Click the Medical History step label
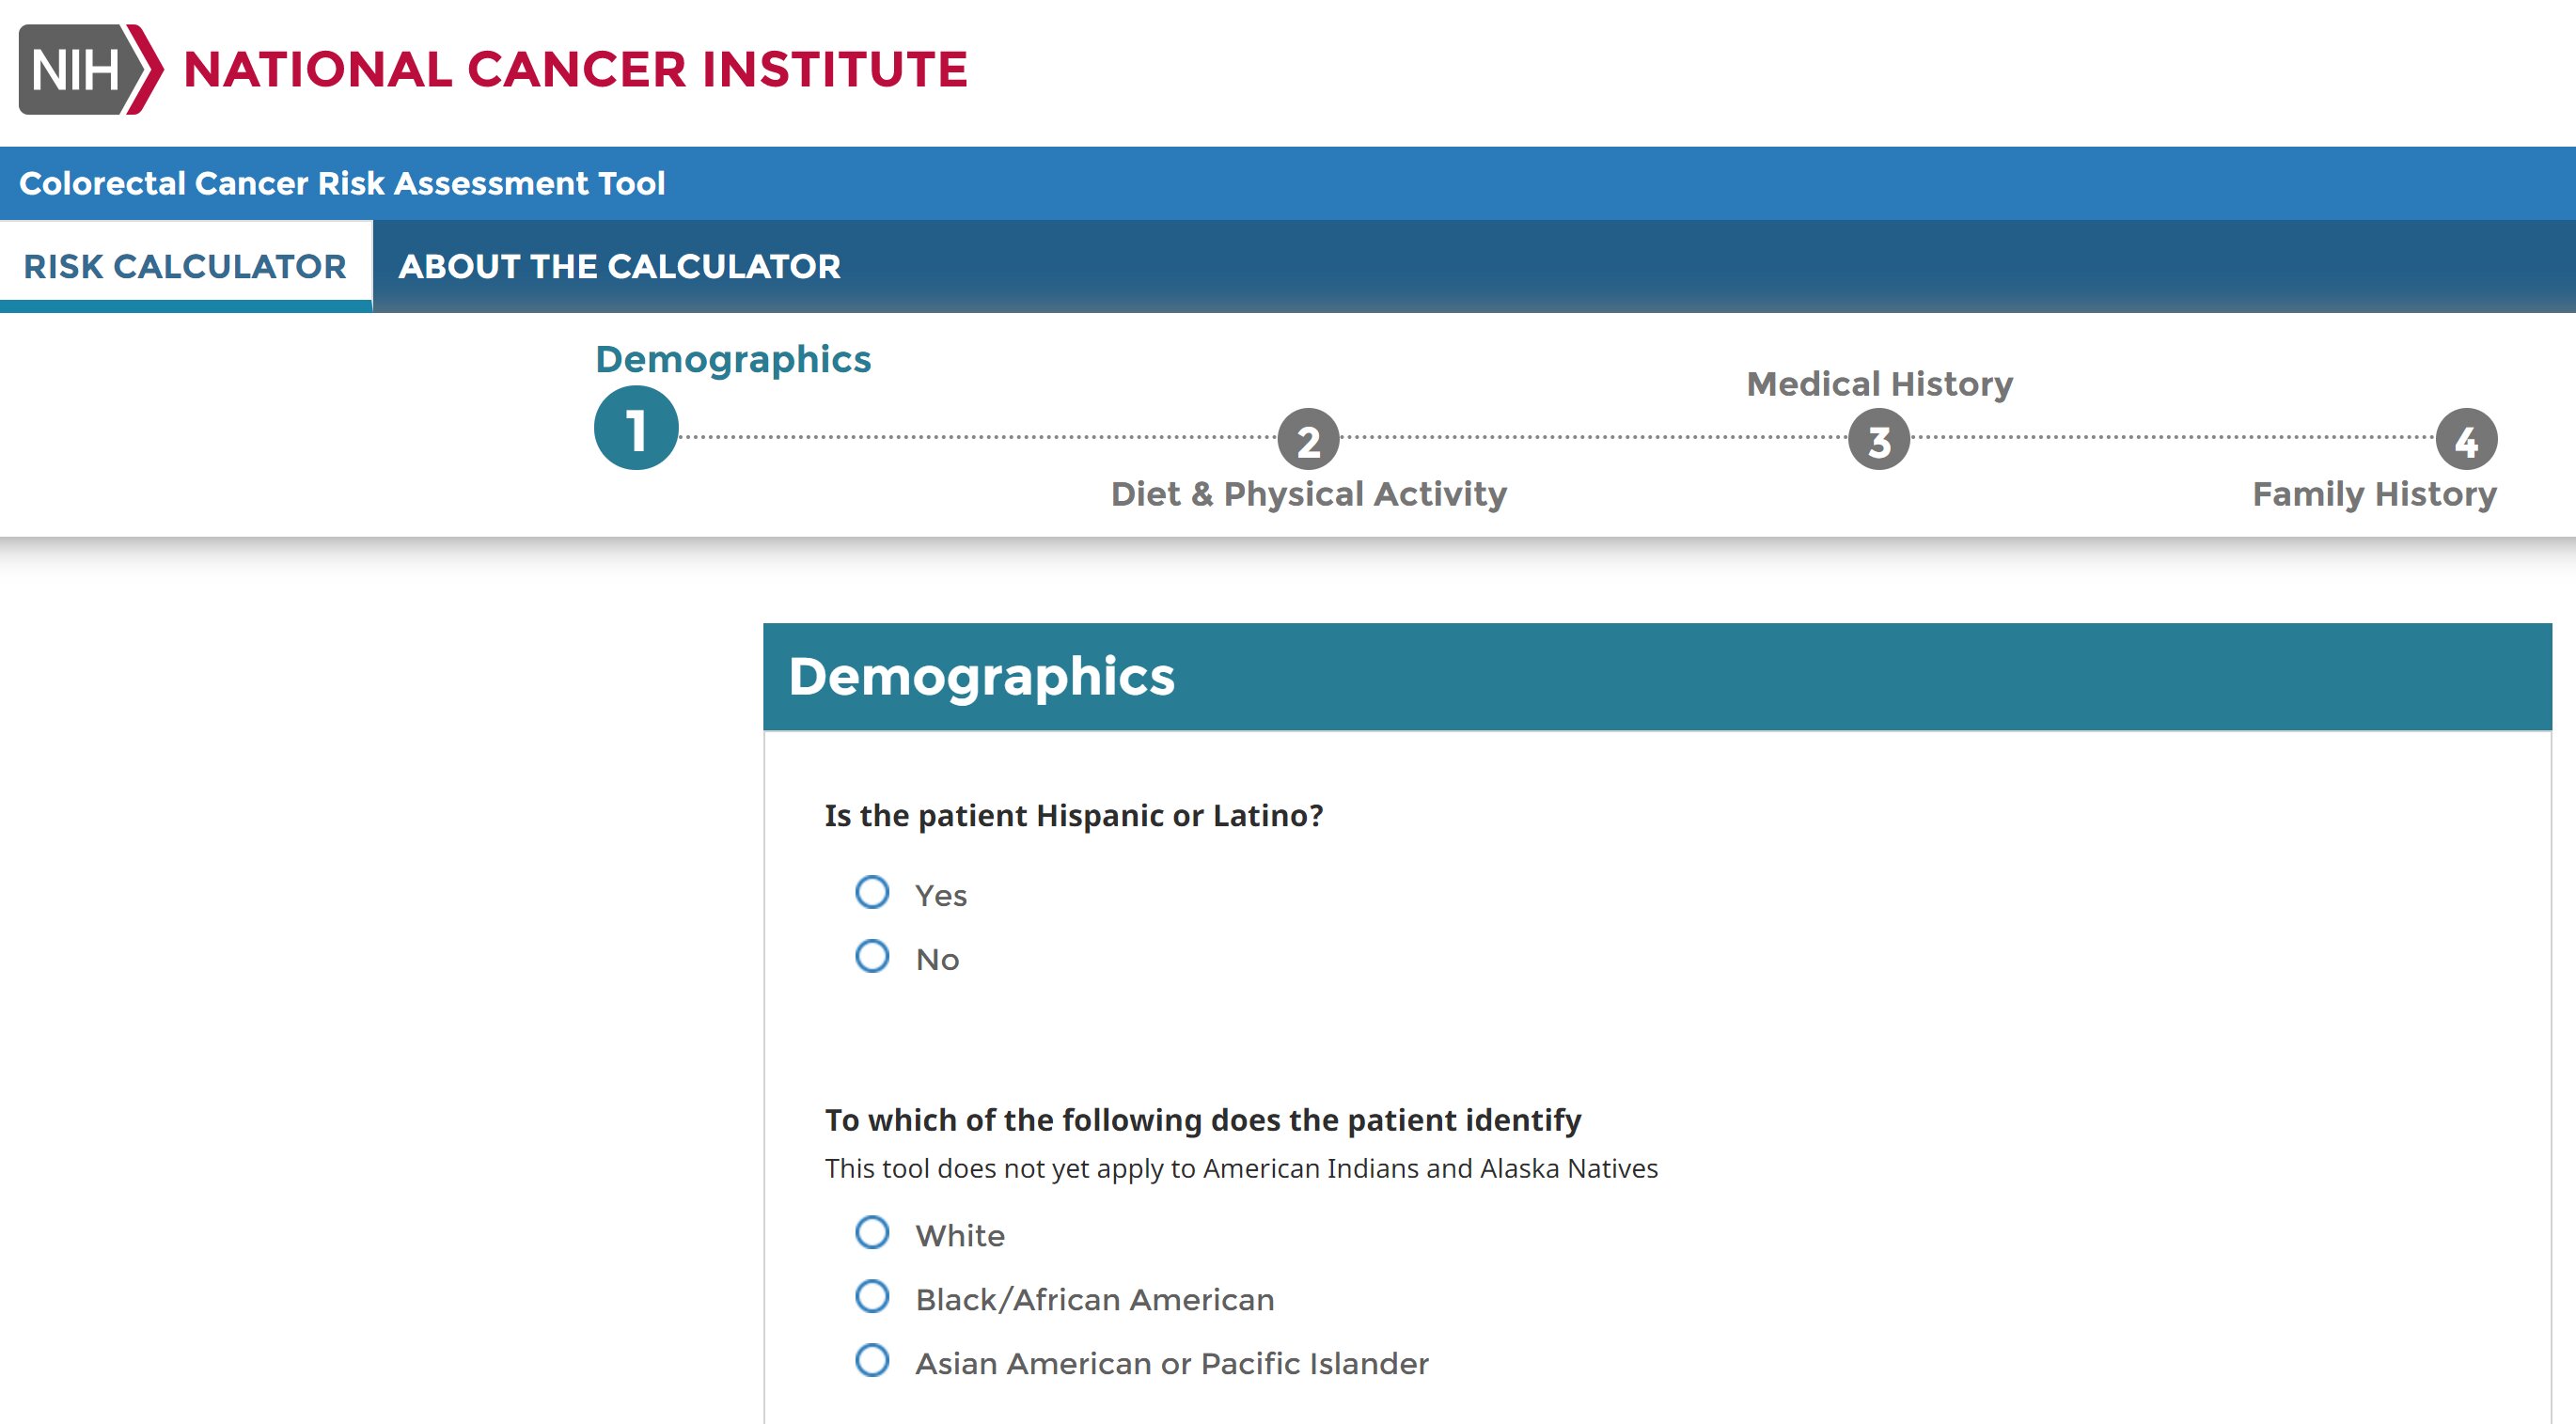2576x1424 pixels. point(1879,384)
